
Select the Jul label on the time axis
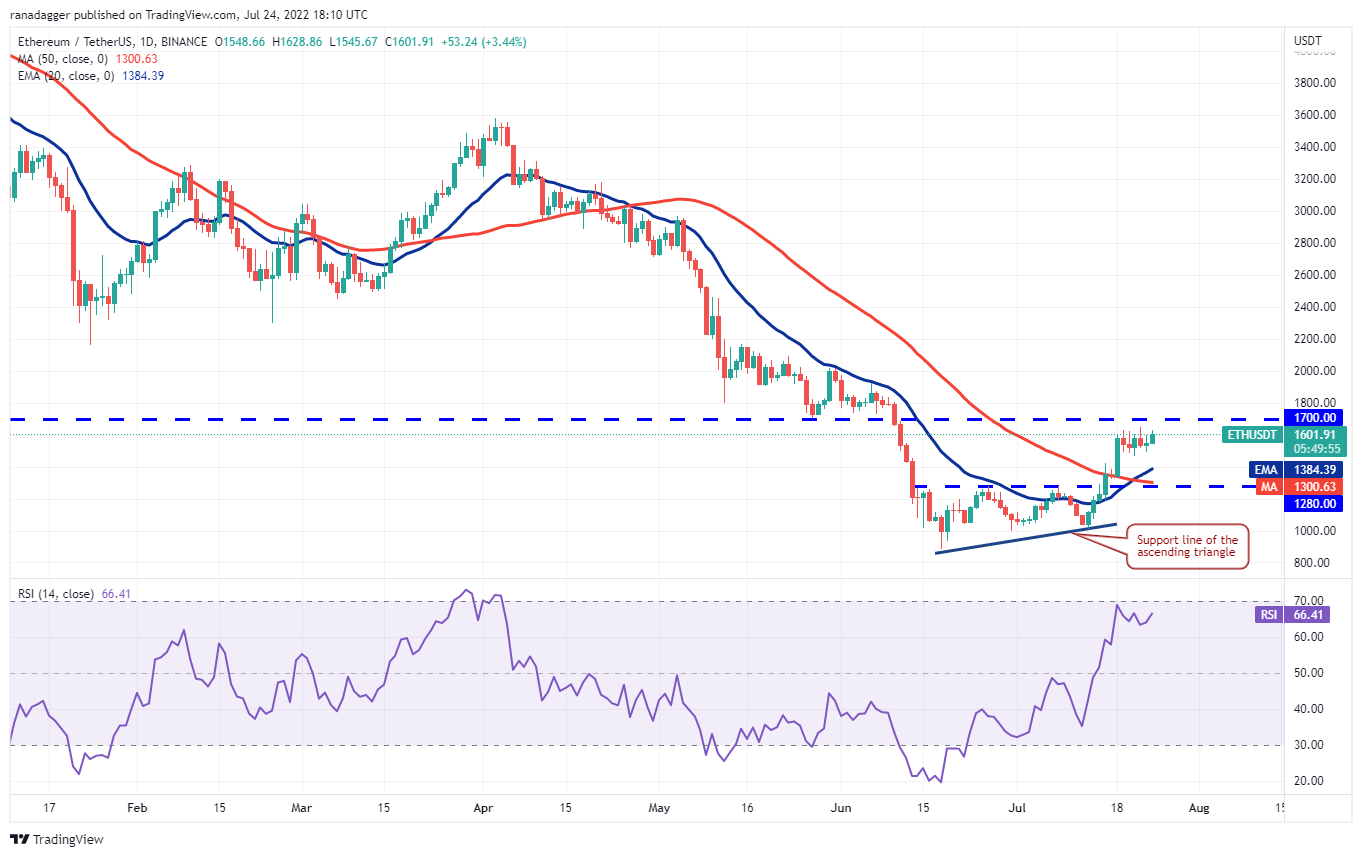(x=1016, y=807)
